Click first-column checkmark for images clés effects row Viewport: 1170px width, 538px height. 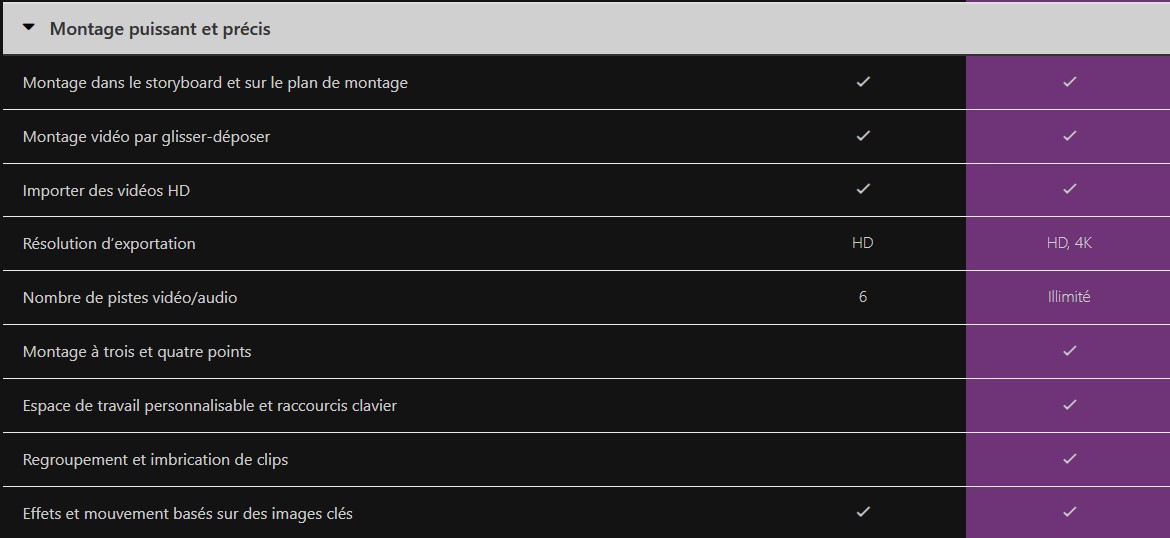(863, 512)
